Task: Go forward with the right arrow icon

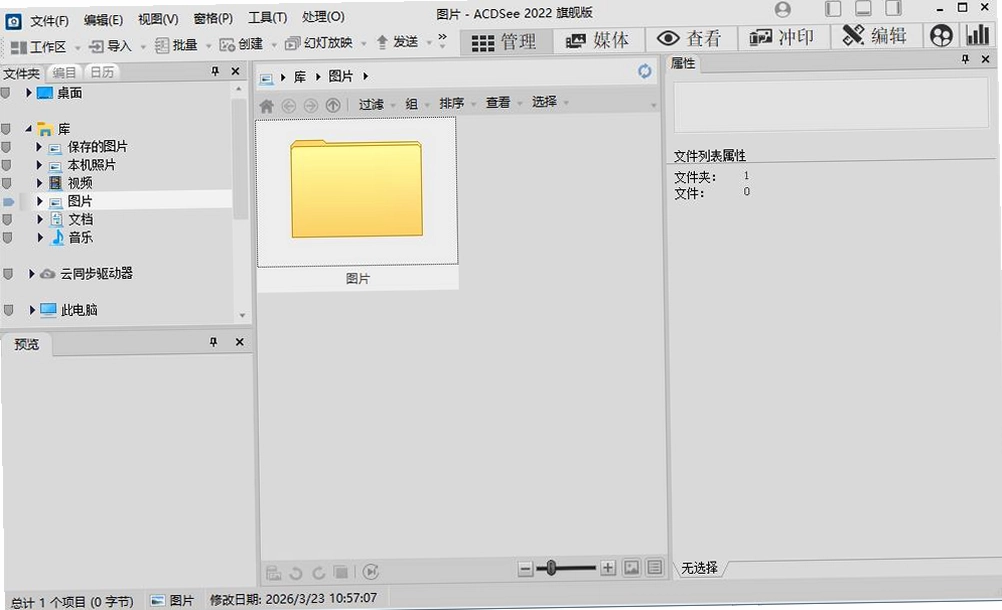Action: [x=311, y=105]
